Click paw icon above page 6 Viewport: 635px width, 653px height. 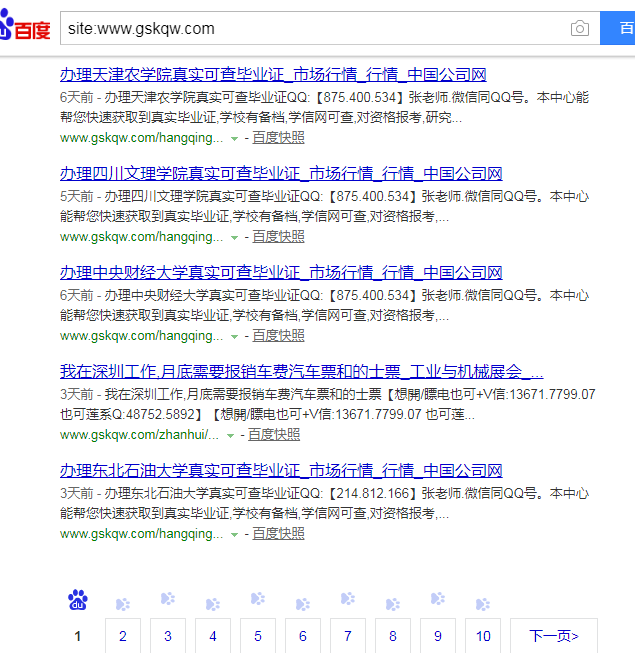pyautogui.click(x=303, y=604)
